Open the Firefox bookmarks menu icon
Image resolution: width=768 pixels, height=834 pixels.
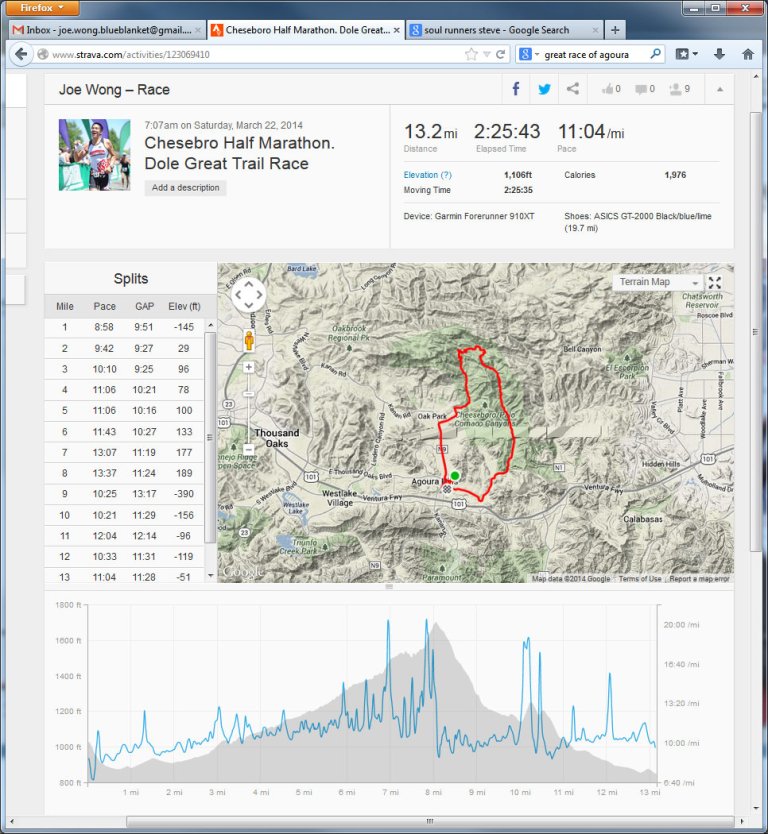coord(686,54)
